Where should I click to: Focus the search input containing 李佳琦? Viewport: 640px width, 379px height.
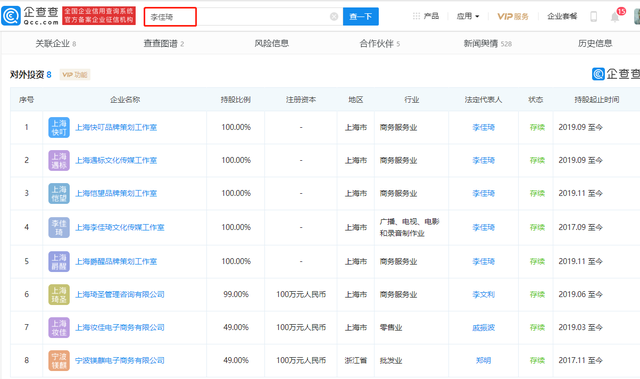[243, 17]
